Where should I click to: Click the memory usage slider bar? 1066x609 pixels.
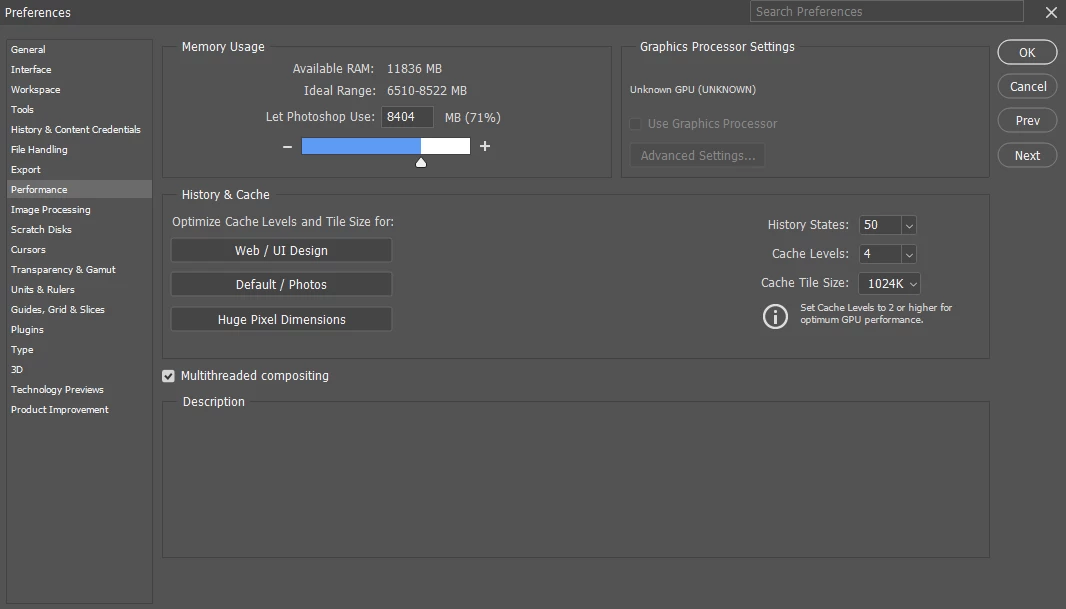click(385, 146)
